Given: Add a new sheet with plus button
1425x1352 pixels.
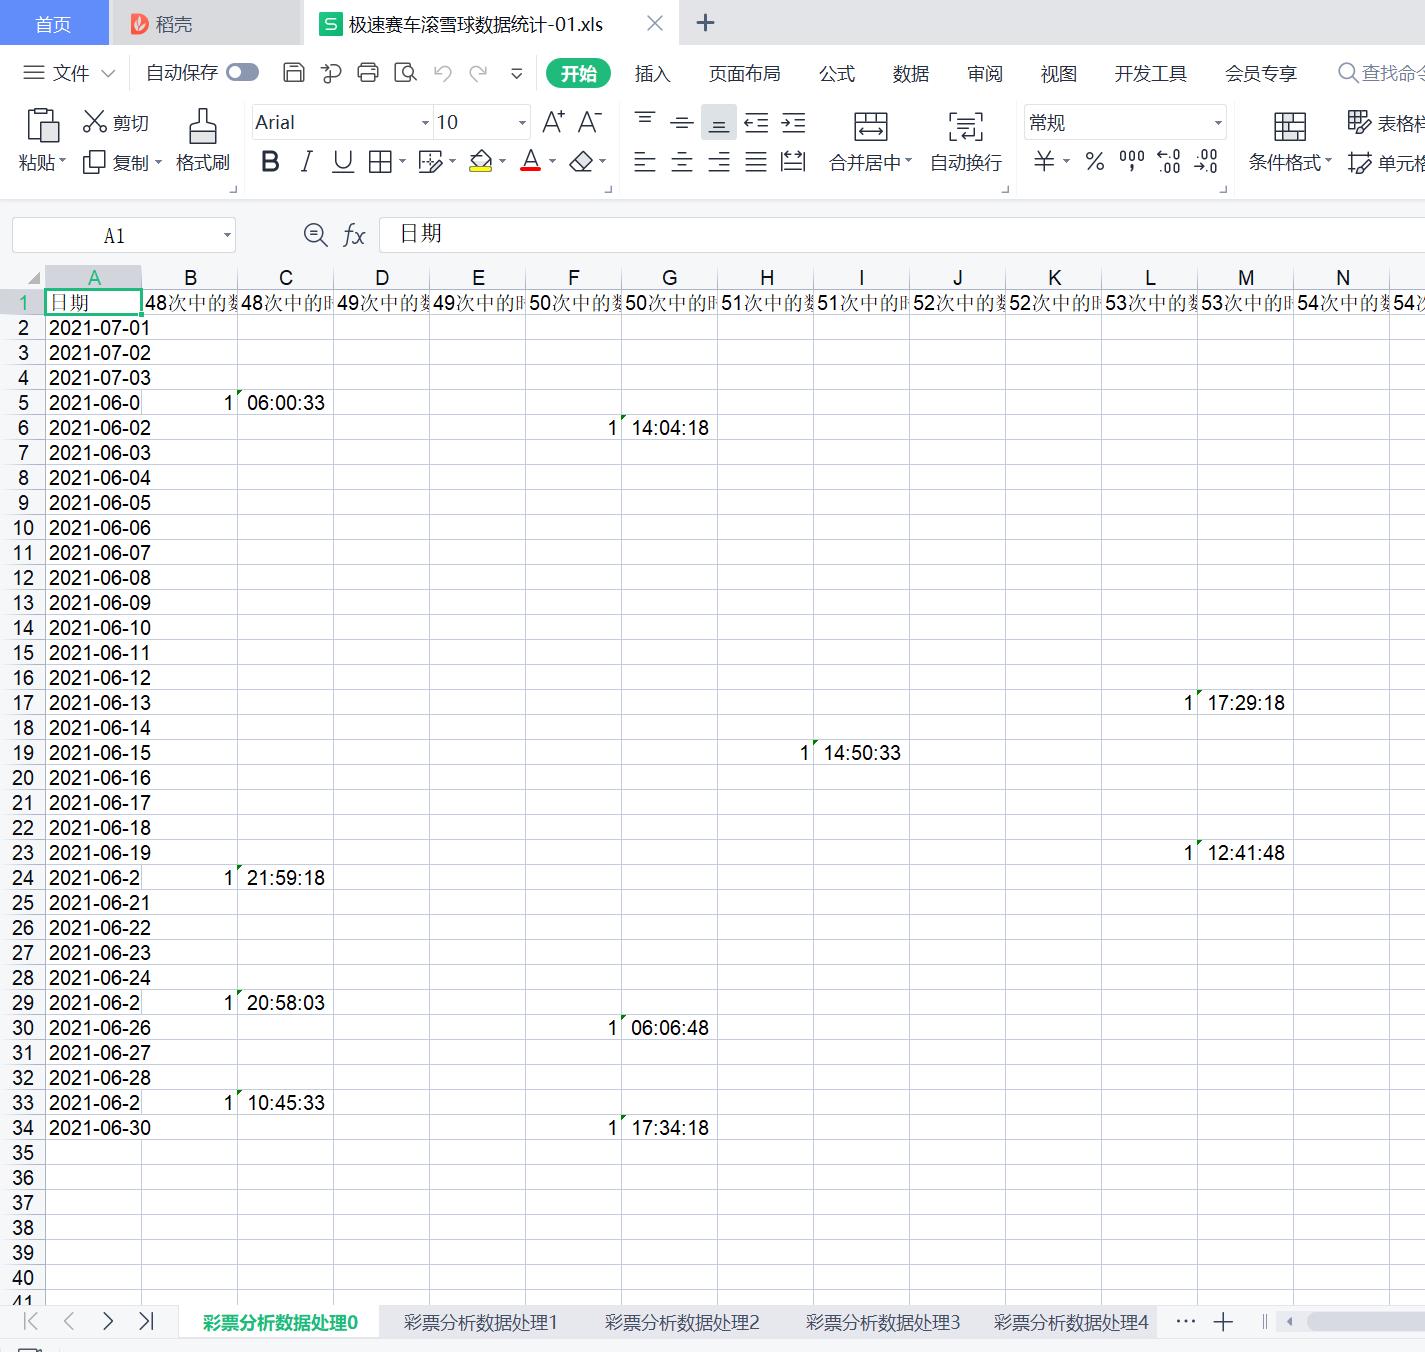Looking at the screenshot, I should (x=1222, y=1322).
